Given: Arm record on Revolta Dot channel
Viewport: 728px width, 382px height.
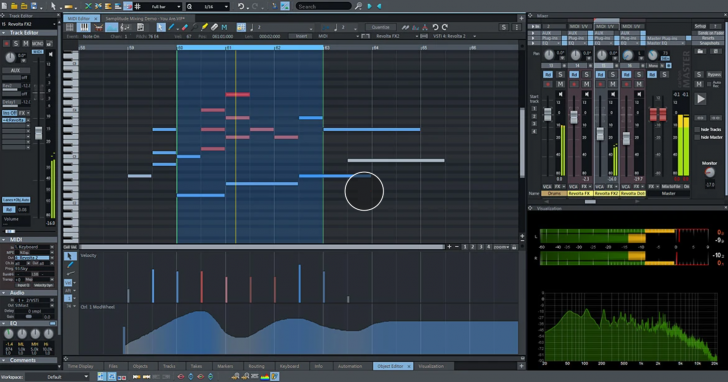Looking at the screenshot, I should pos(627,84).
